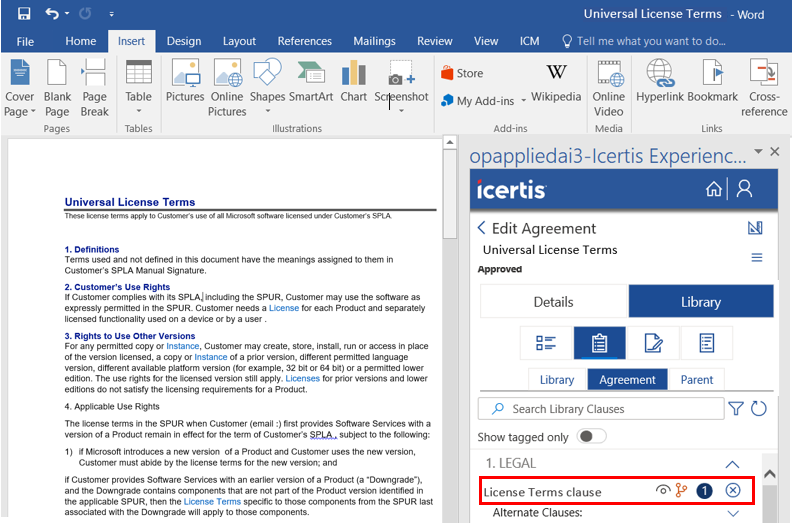Go back from Edit Agreement
792x523 pixels.
pos(481,228)
